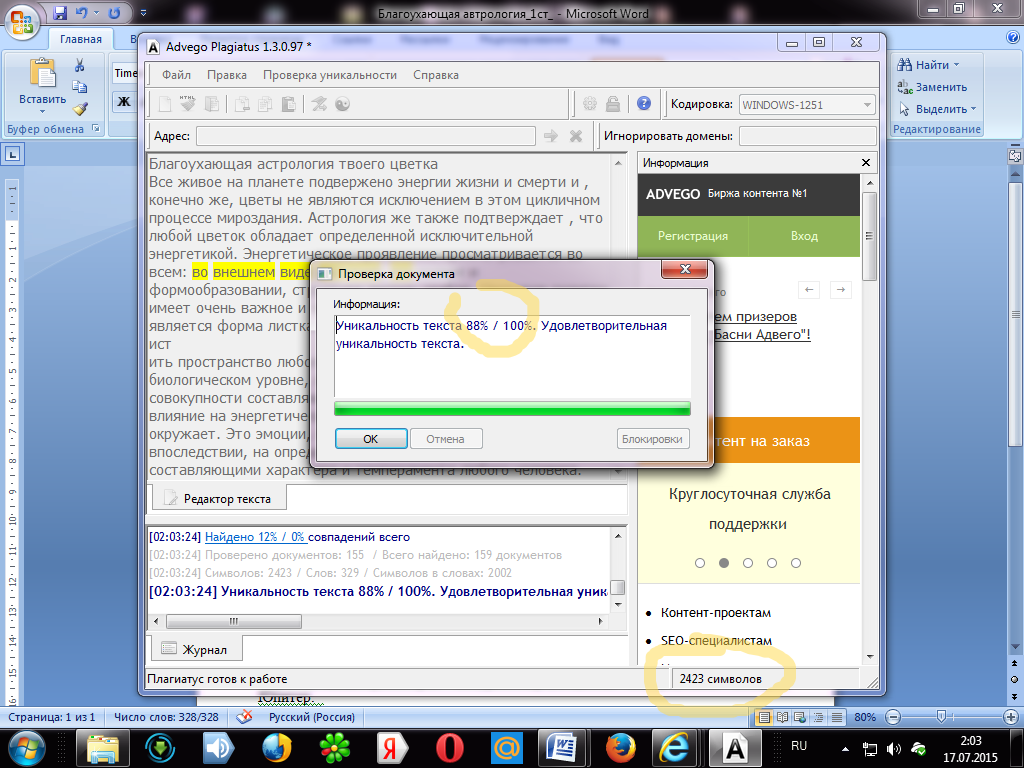Click the Регистрация link in Advego panel
Viewport: 1024px width, 768px height.
click(693, 236)
